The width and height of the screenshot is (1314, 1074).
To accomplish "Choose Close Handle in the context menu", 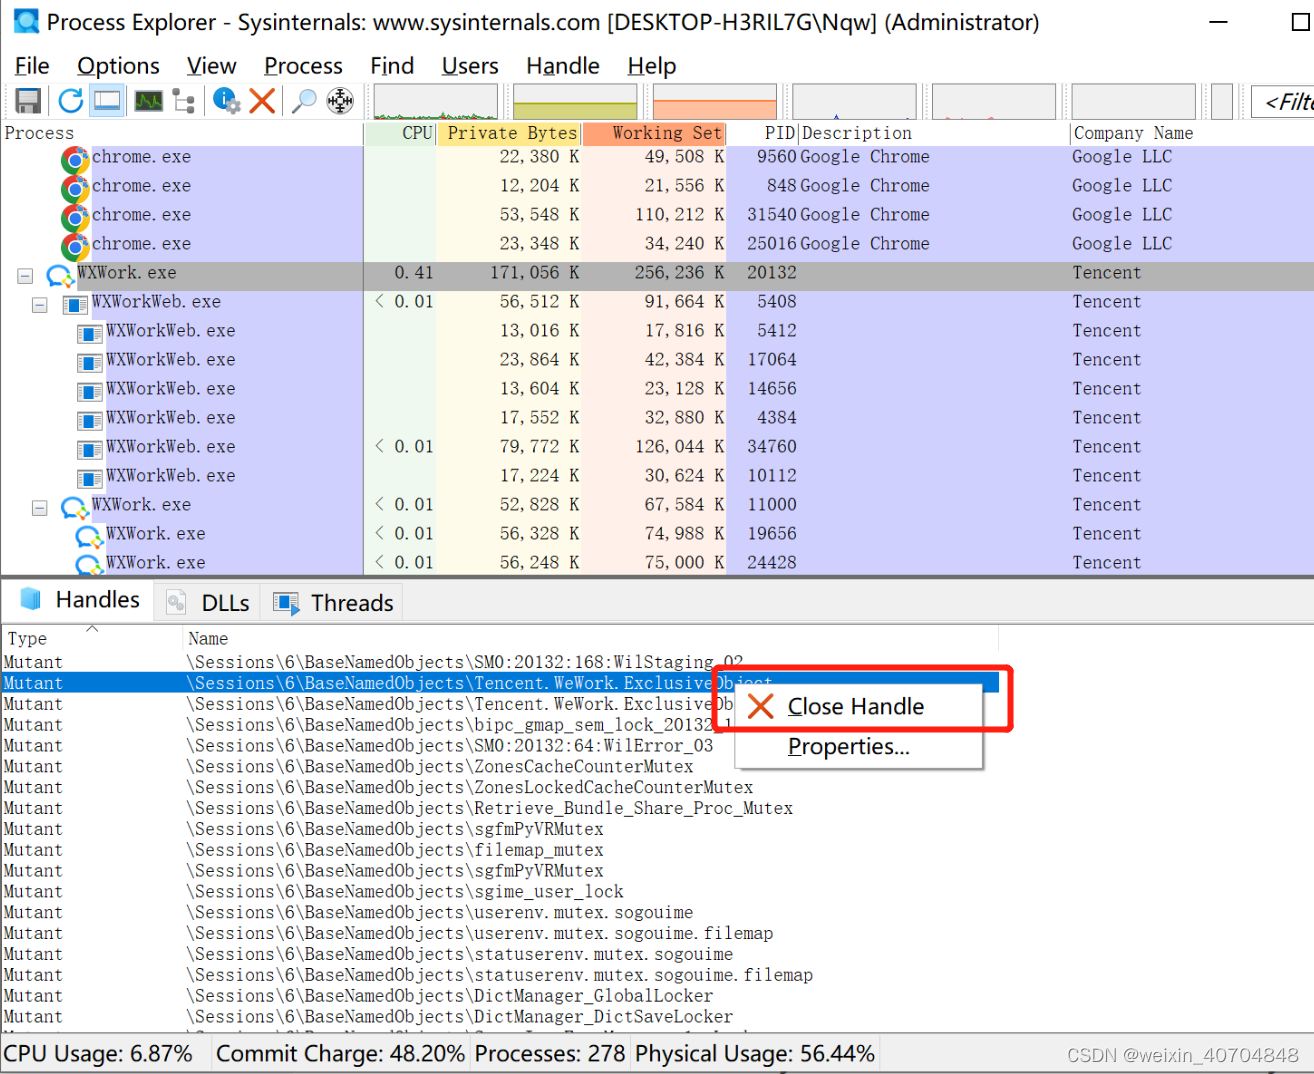I will [859, 707].
